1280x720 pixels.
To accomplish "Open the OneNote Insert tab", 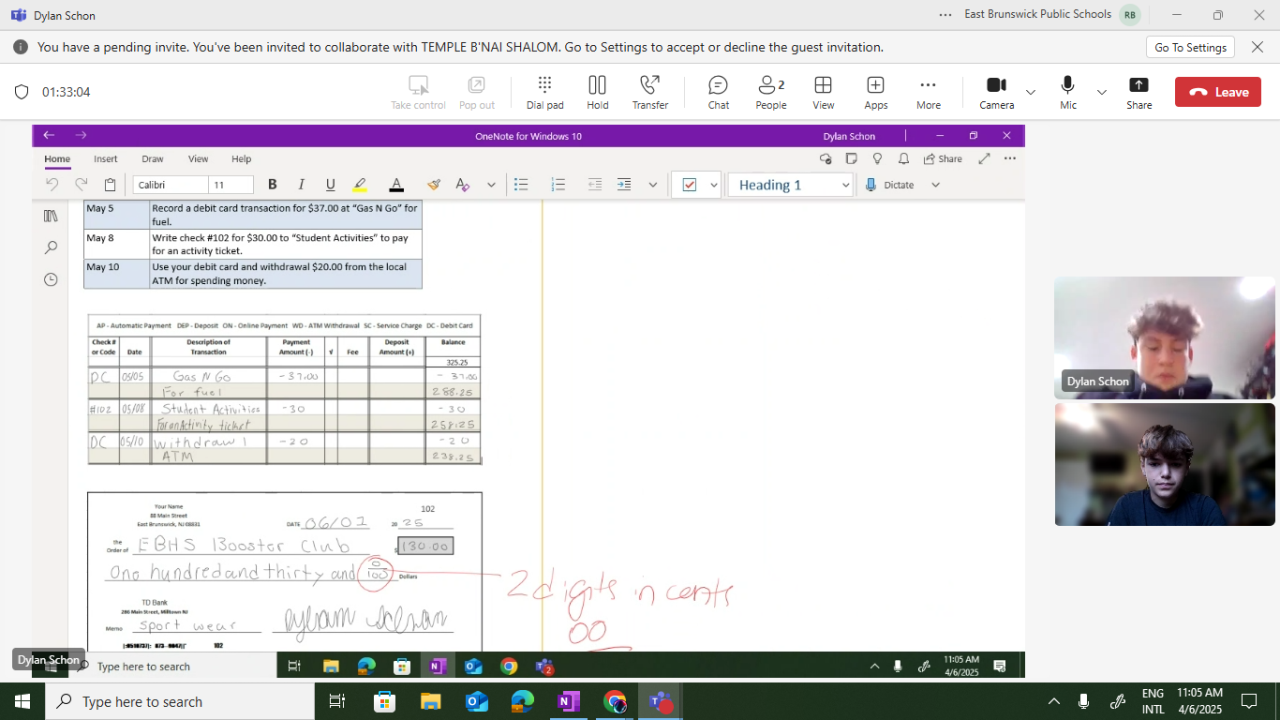I will pos(106,159).
